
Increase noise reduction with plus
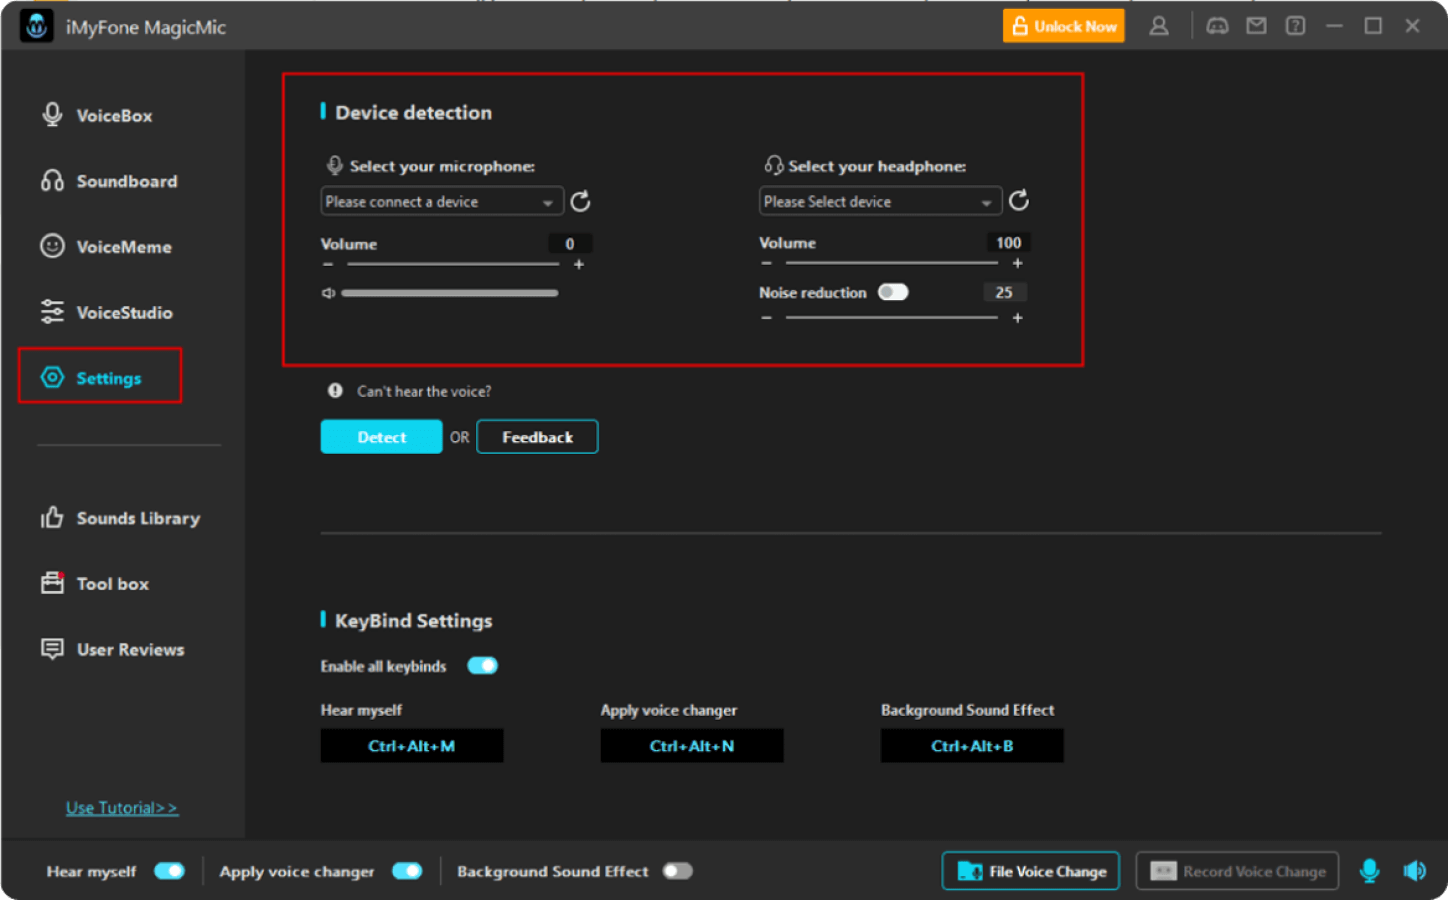pyautogui.click(x=1017, y=317)
